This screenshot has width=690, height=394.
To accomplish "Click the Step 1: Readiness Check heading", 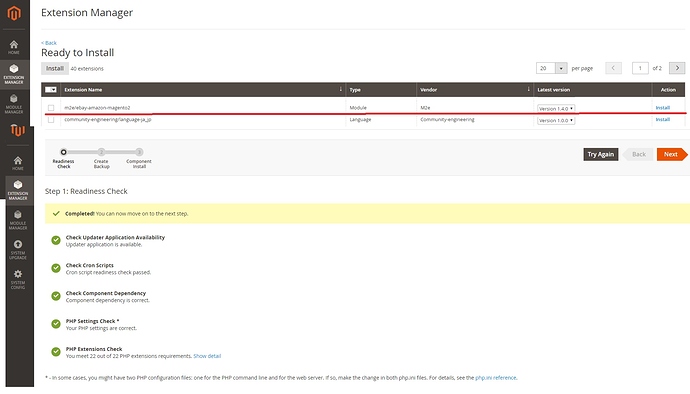I will [x=86, y=191].
